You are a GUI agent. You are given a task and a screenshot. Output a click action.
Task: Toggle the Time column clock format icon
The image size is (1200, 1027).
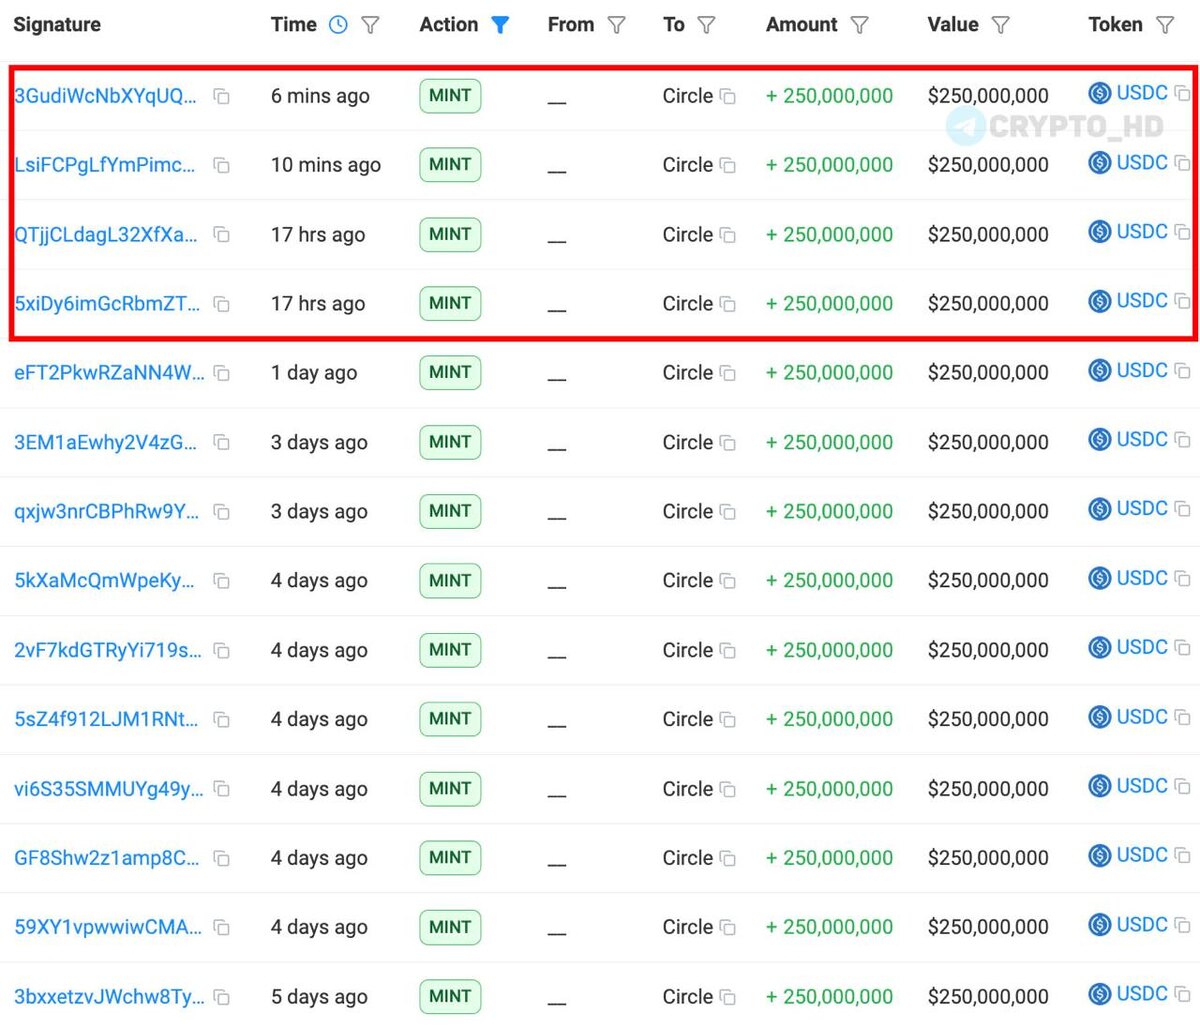coord(338,25)
